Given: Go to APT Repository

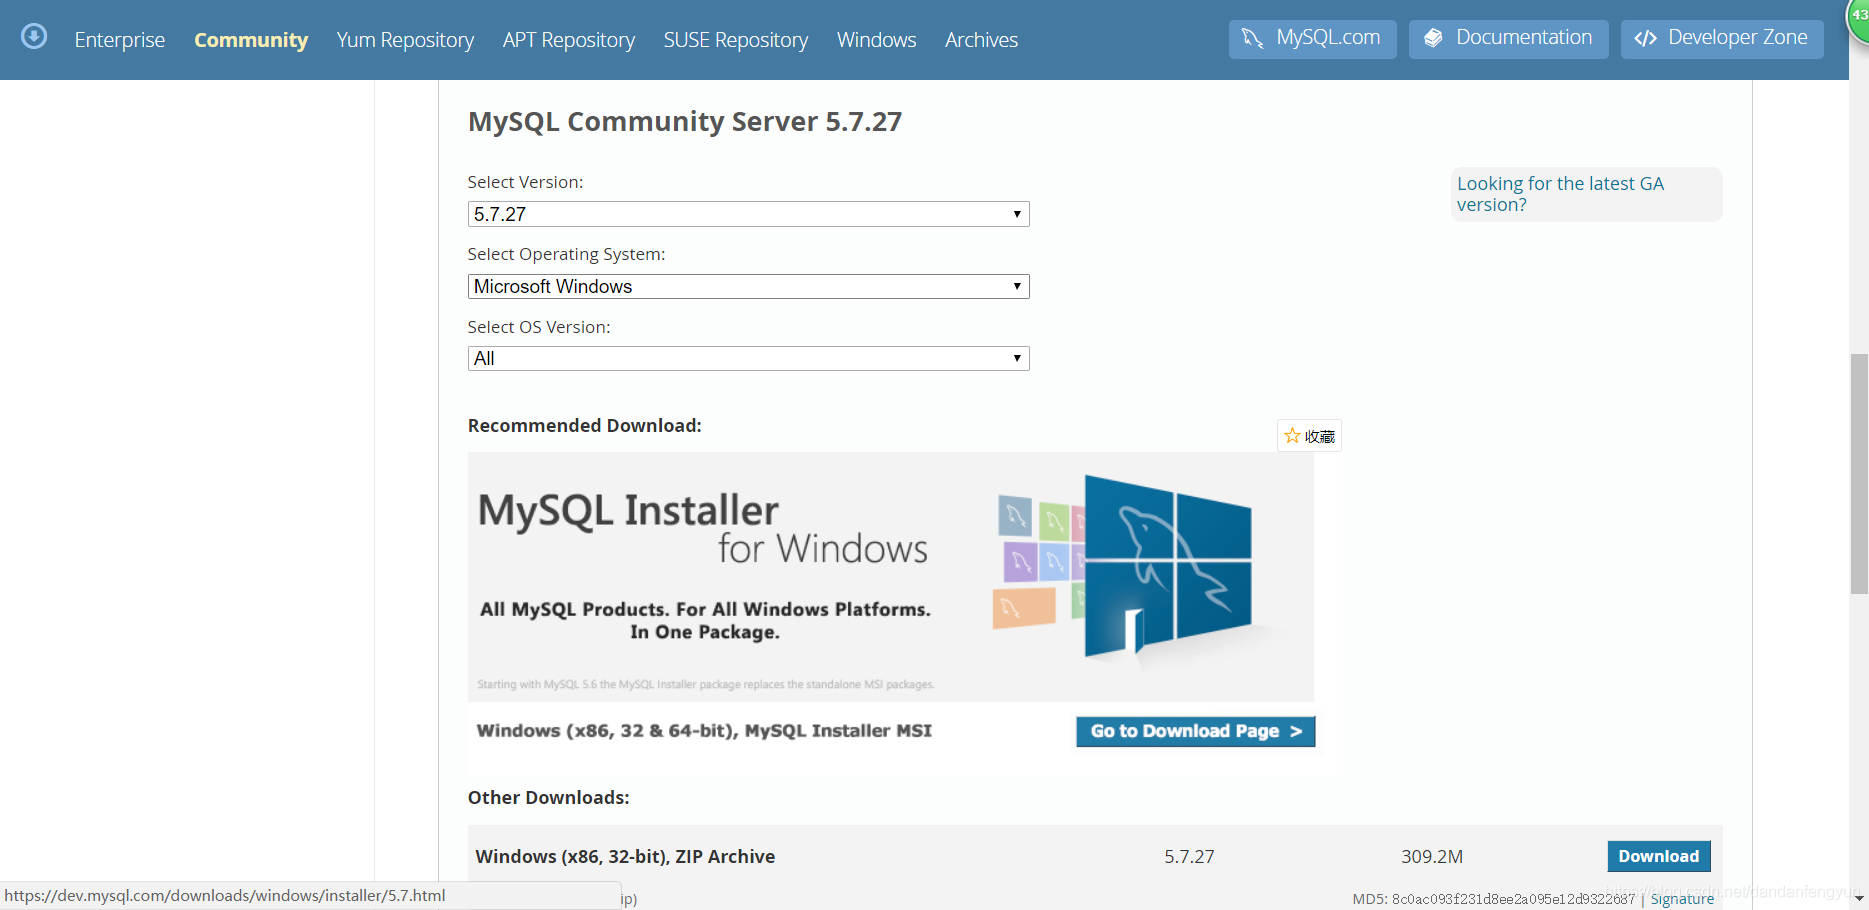Looking at the screenshot, I should pos(569,40).
